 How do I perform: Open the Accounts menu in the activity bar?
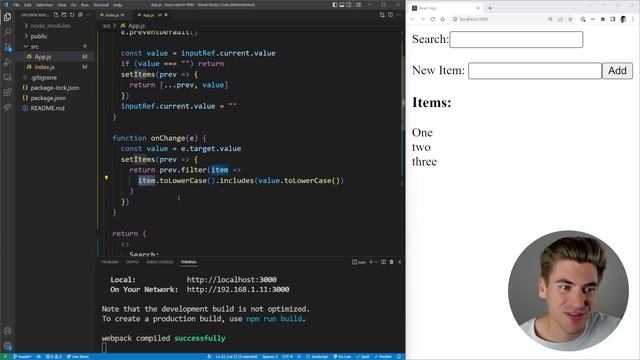click(7, 331)
